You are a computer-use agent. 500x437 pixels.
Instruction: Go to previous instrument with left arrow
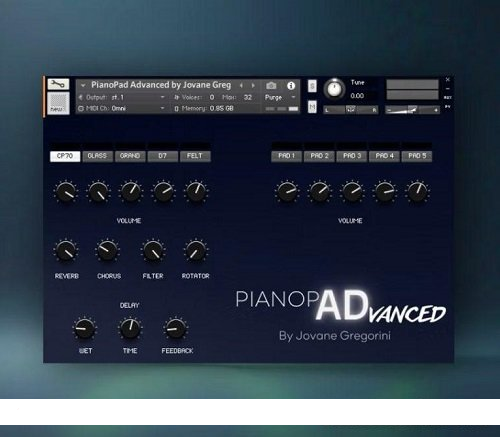click(x=241, y=86)
